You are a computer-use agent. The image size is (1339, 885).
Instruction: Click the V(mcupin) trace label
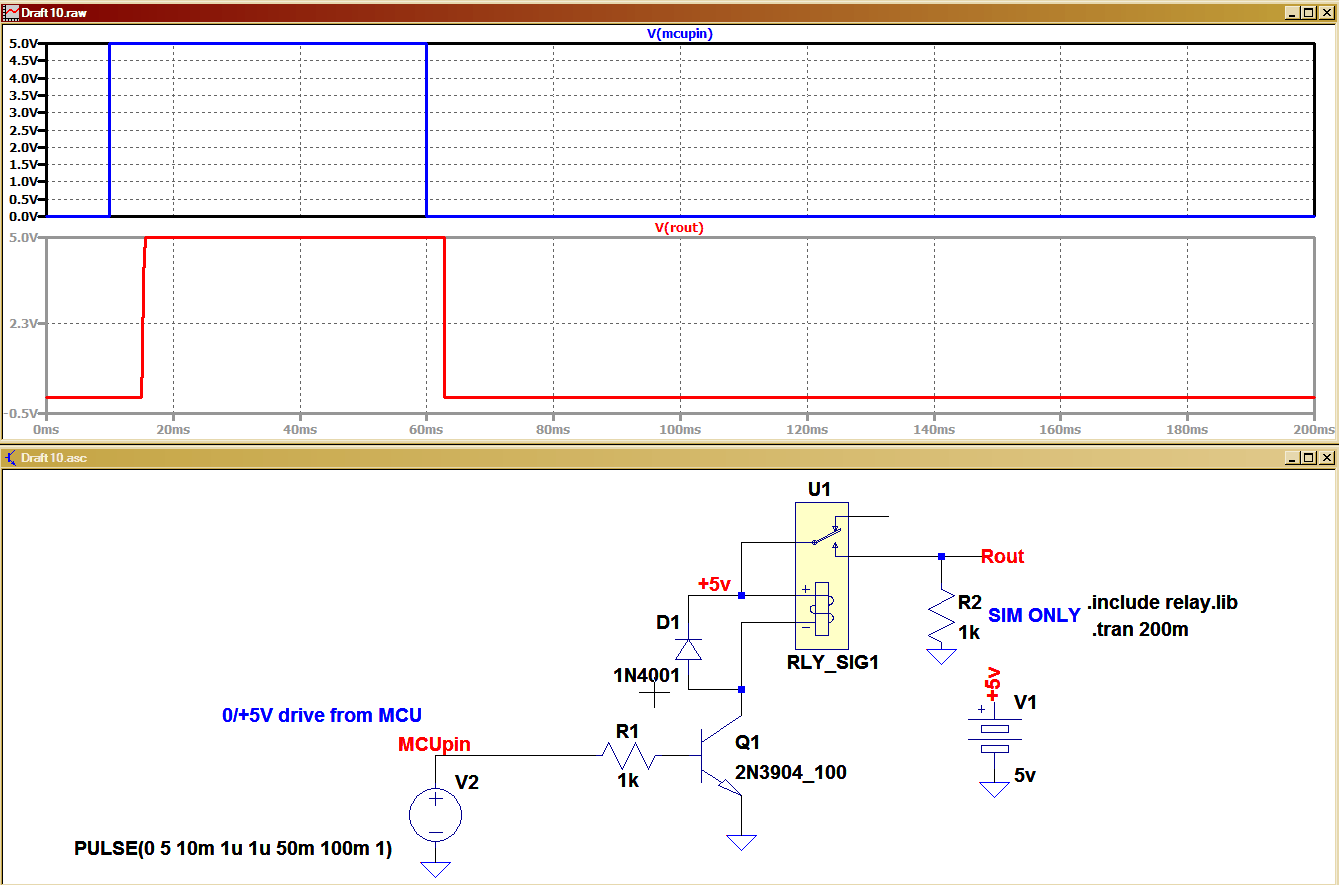[x=679, y=33]
